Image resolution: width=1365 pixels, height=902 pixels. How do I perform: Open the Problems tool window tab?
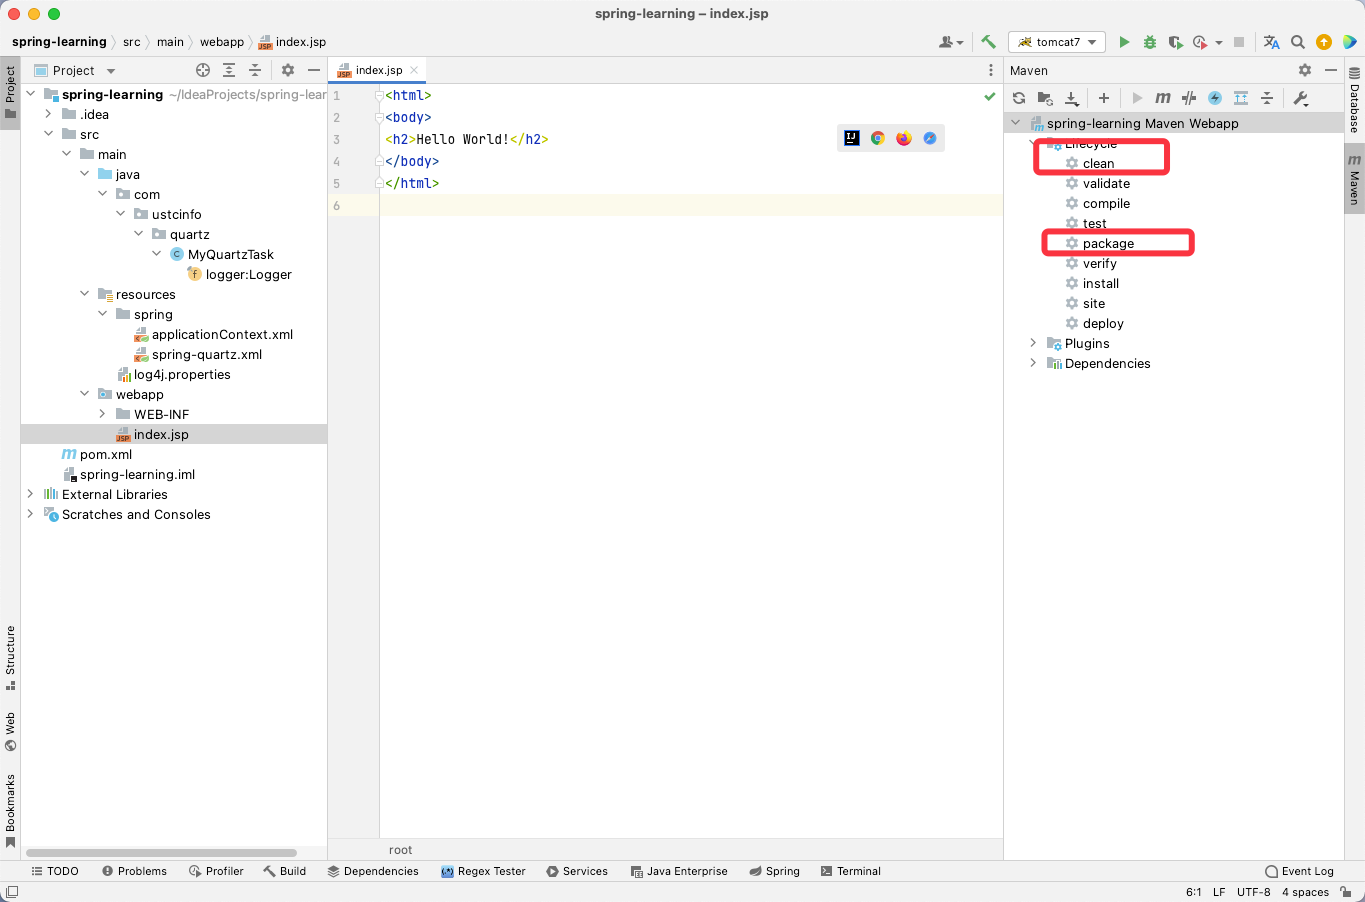point(134,871)
